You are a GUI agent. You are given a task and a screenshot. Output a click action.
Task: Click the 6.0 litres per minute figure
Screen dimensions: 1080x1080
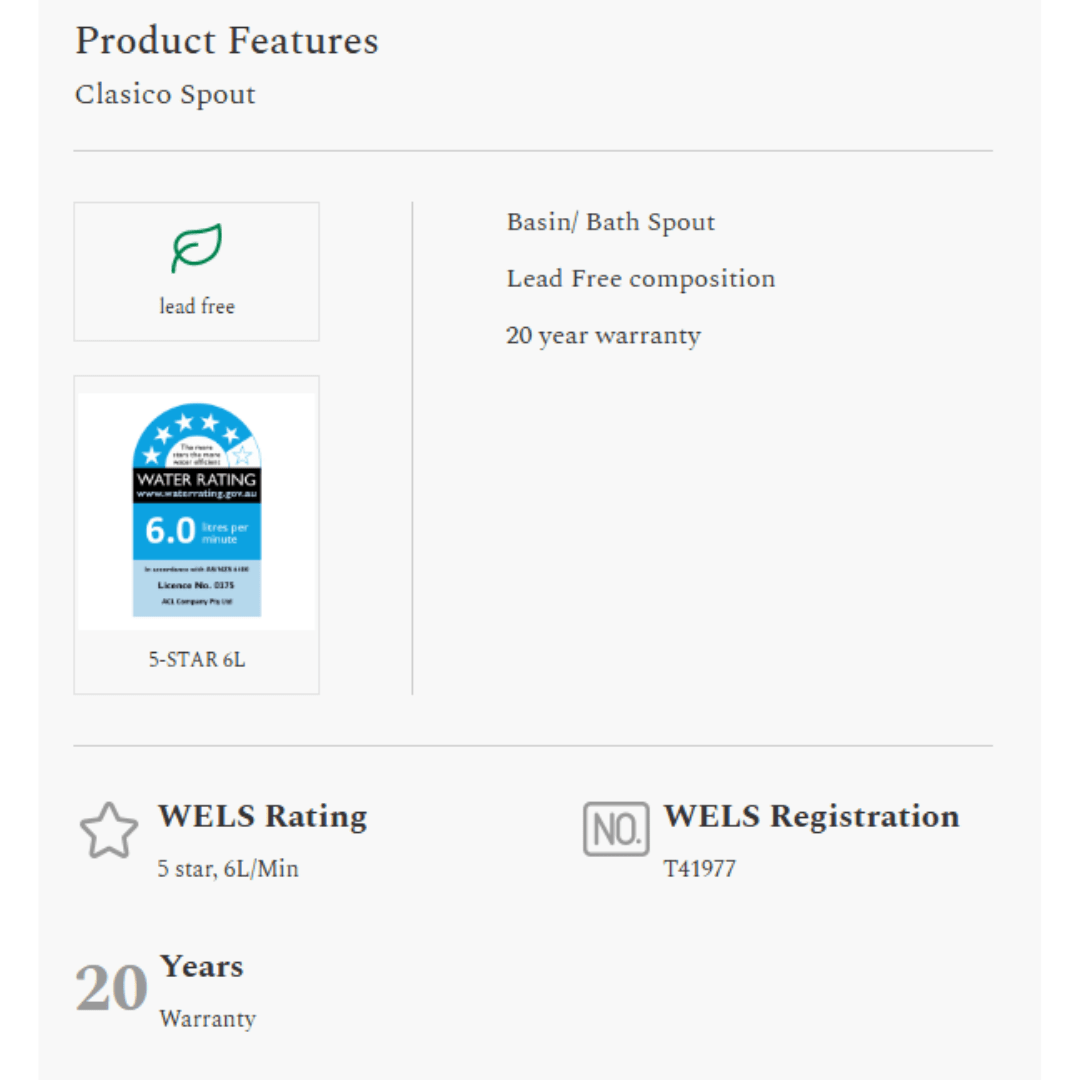(171, 530)
